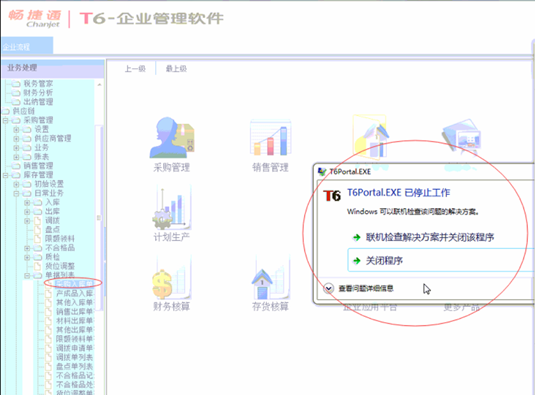Click the 税务管家 folder icon

(16, 84)
